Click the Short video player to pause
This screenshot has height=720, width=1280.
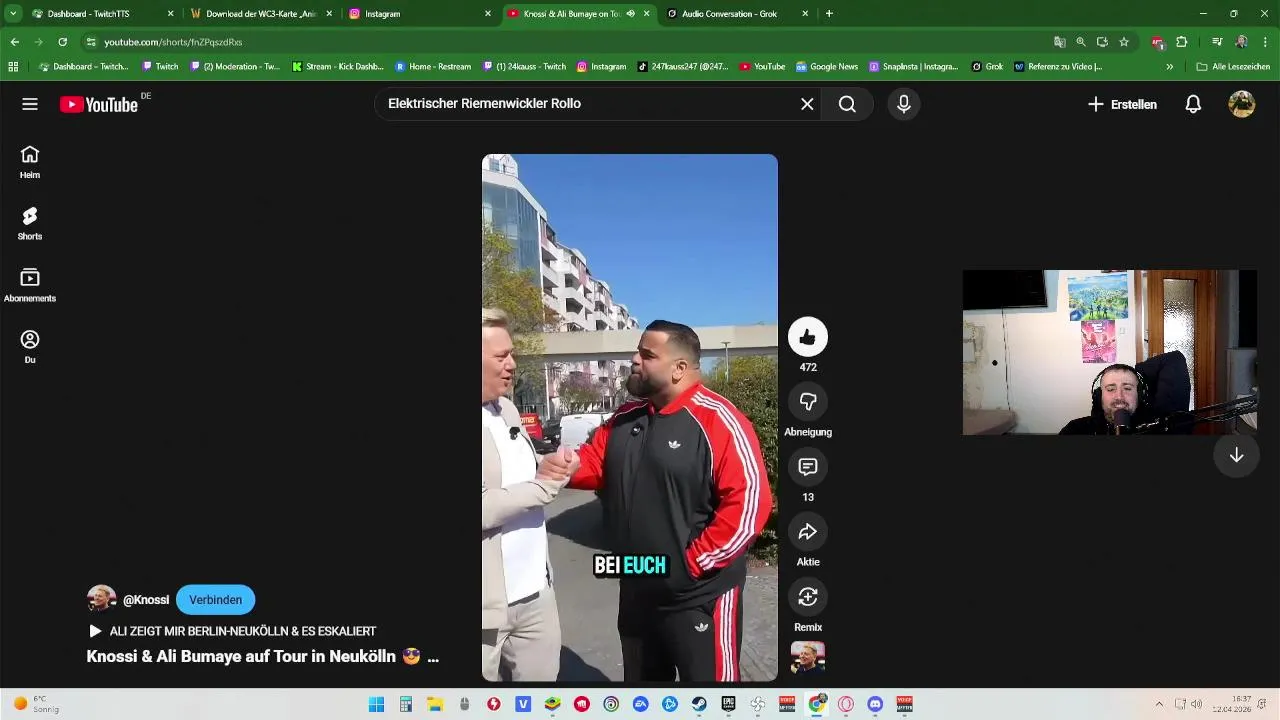[x=630, y=417]
